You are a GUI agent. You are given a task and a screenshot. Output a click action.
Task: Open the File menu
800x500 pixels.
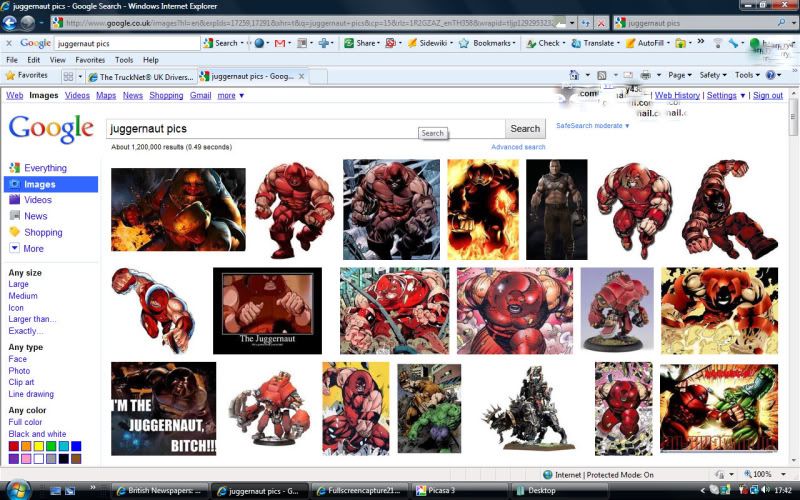[12, 60]
